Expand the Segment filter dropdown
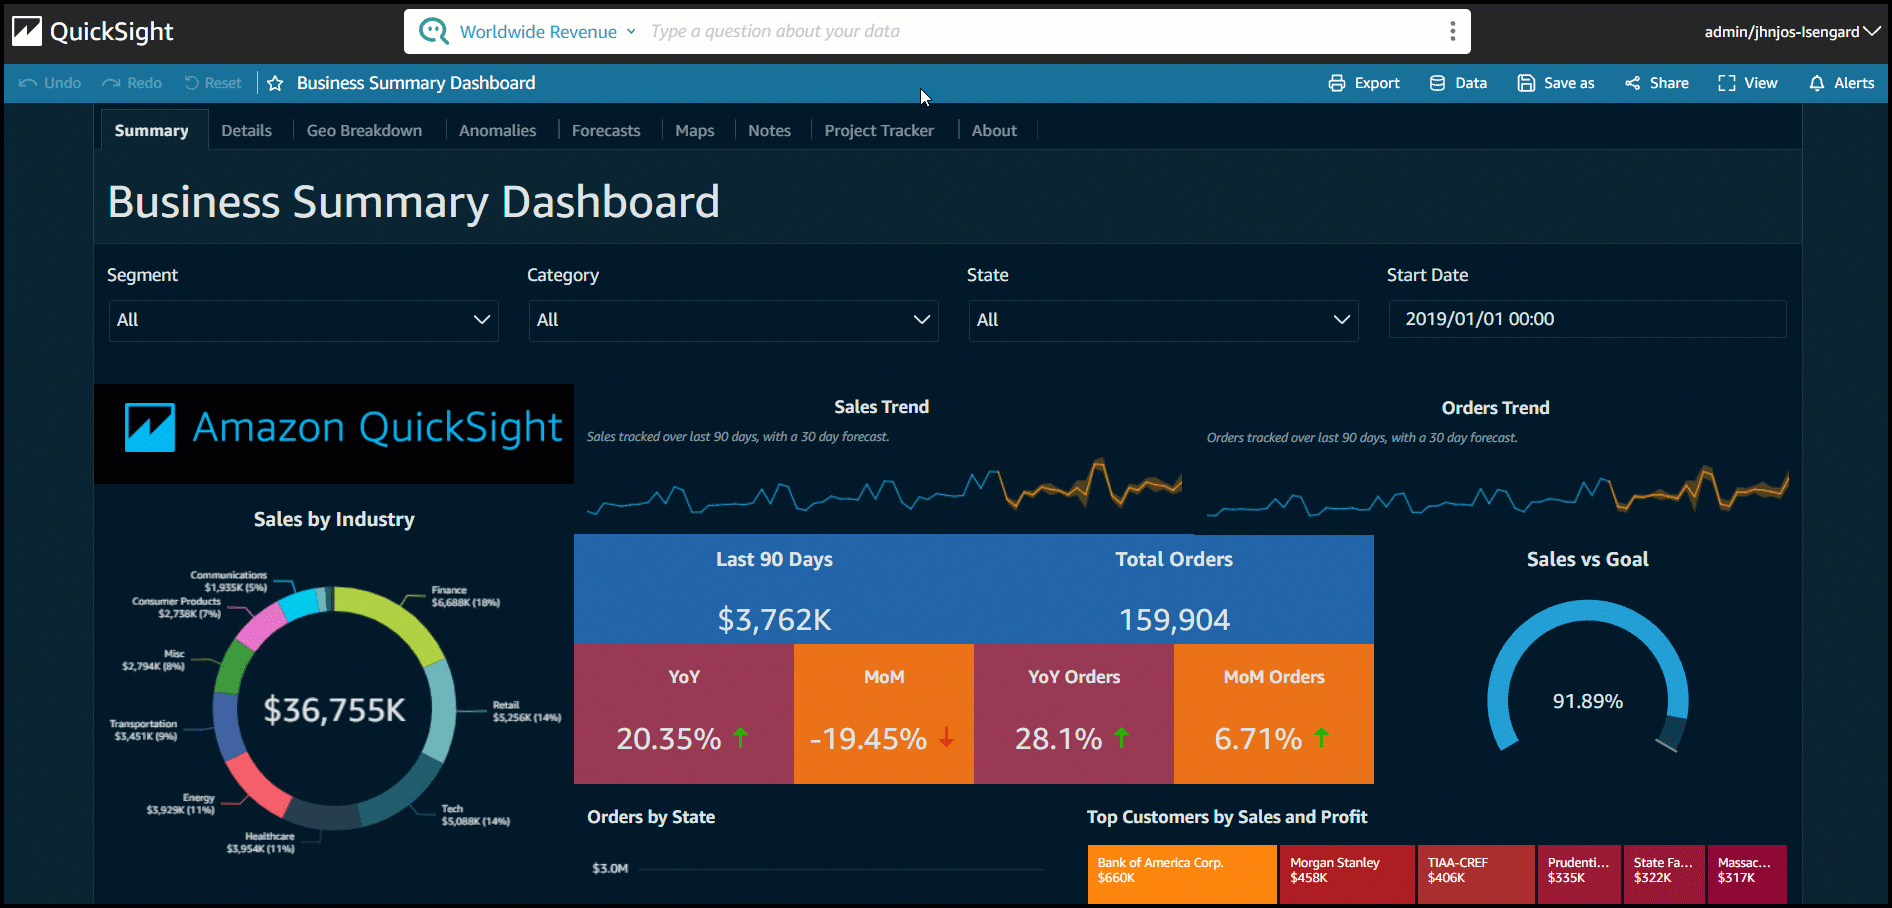Screen dimensions: 1892x908 pyautogui.click(x=482, y=320)
